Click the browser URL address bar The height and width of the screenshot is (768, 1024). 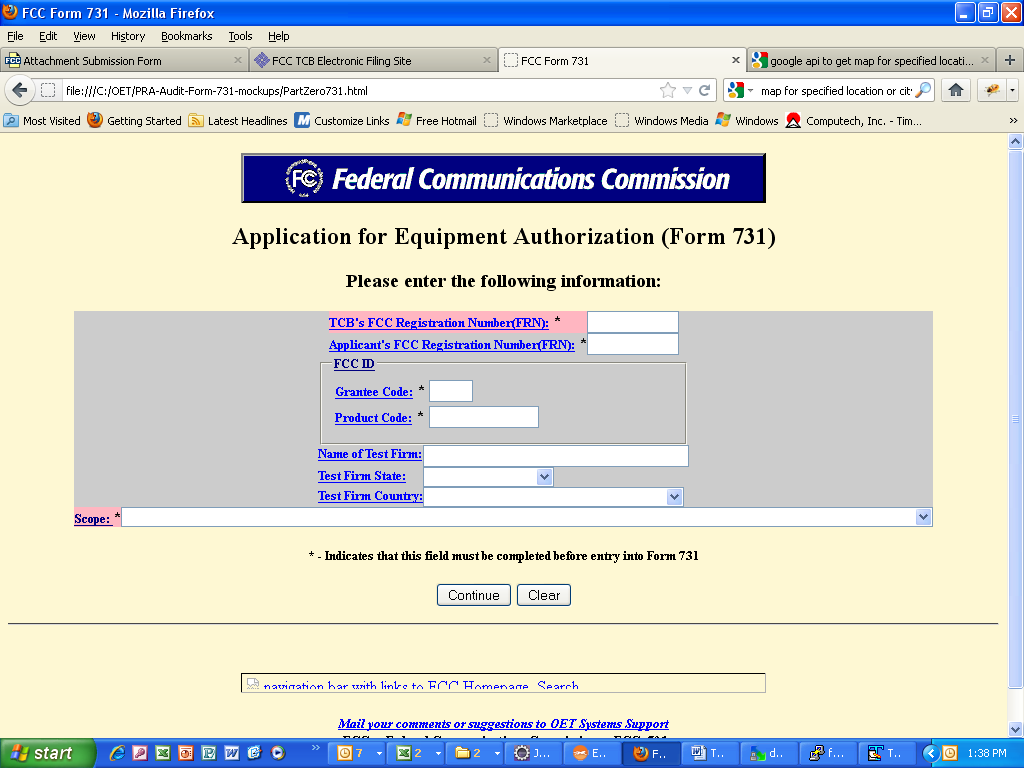359,90
